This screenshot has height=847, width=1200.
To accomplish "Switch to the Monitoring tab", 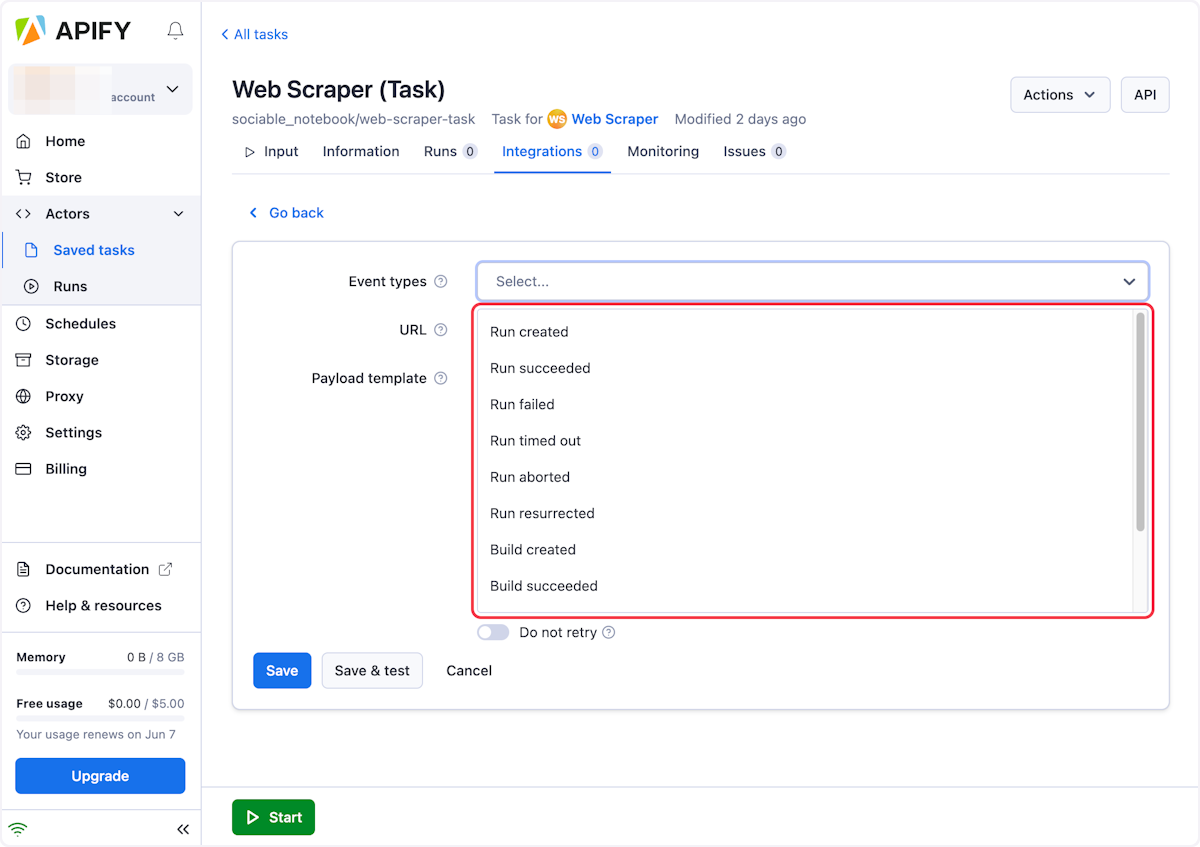I will 663,152.
